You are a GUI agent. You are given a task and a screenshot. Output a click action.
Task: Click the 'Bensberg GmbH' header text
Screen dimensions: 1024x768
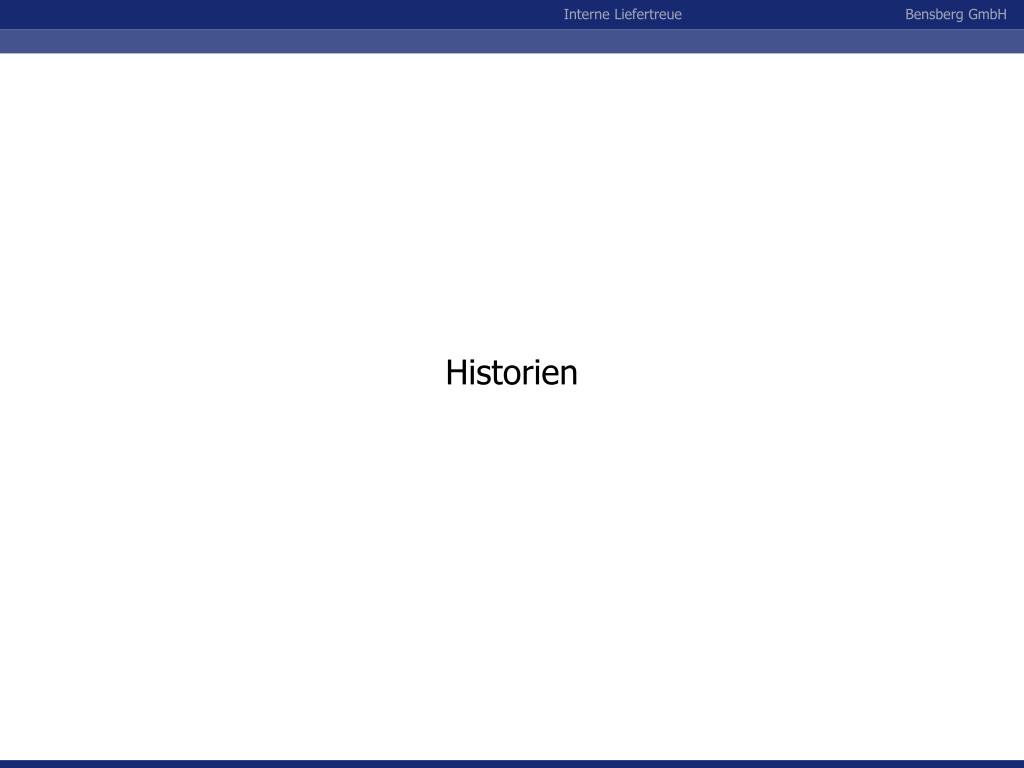955,14
